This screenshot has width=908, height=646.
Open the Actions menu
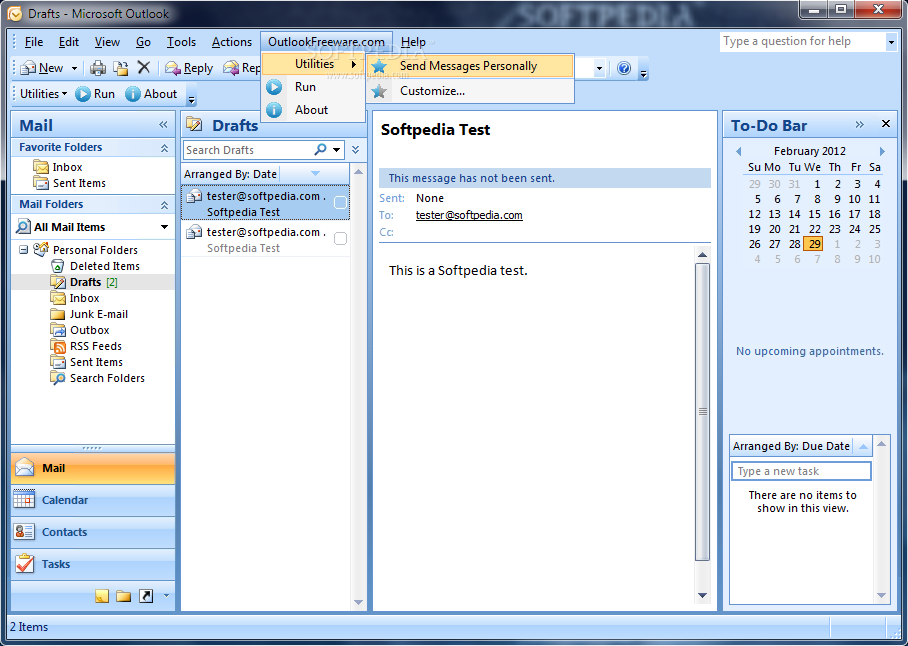(232, 42)
